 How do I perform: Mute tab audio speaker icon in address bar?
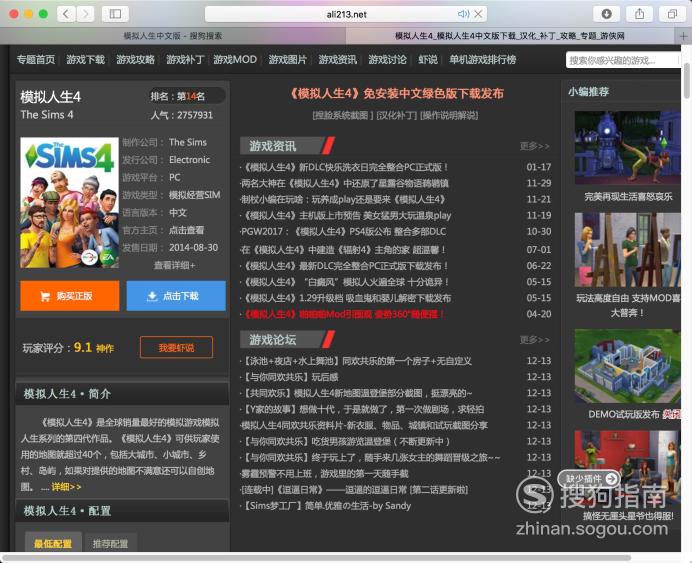(463, 14)
